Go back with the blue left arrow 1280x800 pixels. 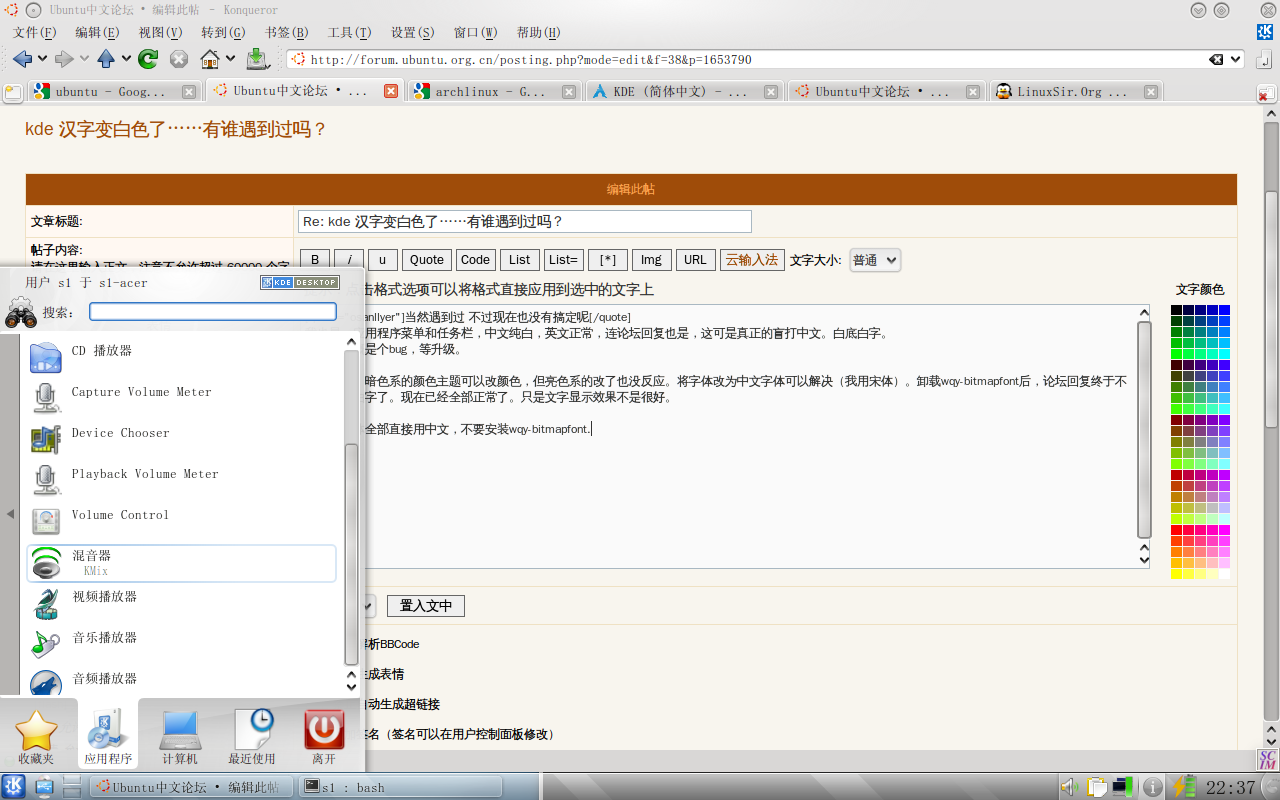coord(22,59)
